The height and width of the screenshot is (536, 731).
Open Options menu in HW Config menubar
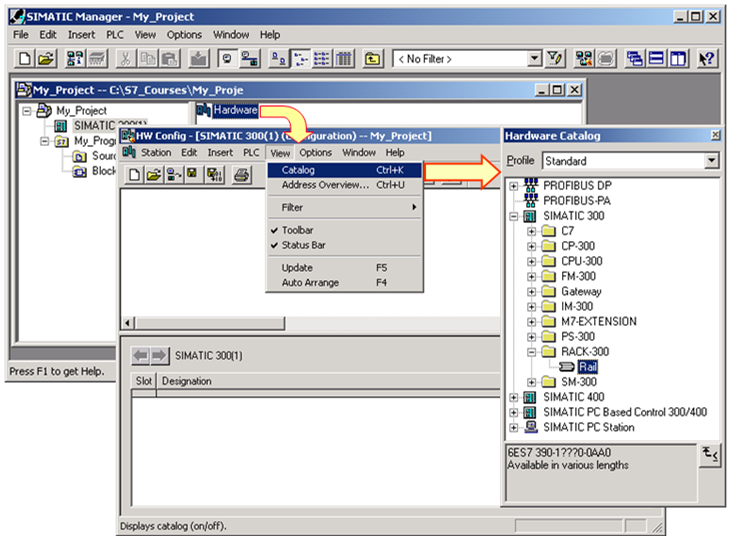316,153
